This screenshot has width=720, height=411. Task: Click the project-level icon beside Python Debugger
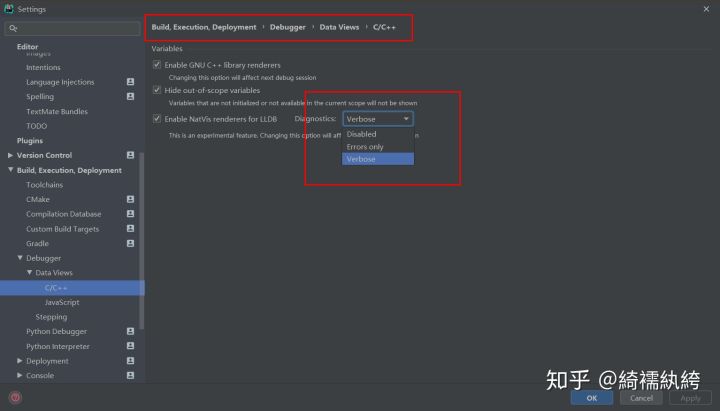coord(130,331)
